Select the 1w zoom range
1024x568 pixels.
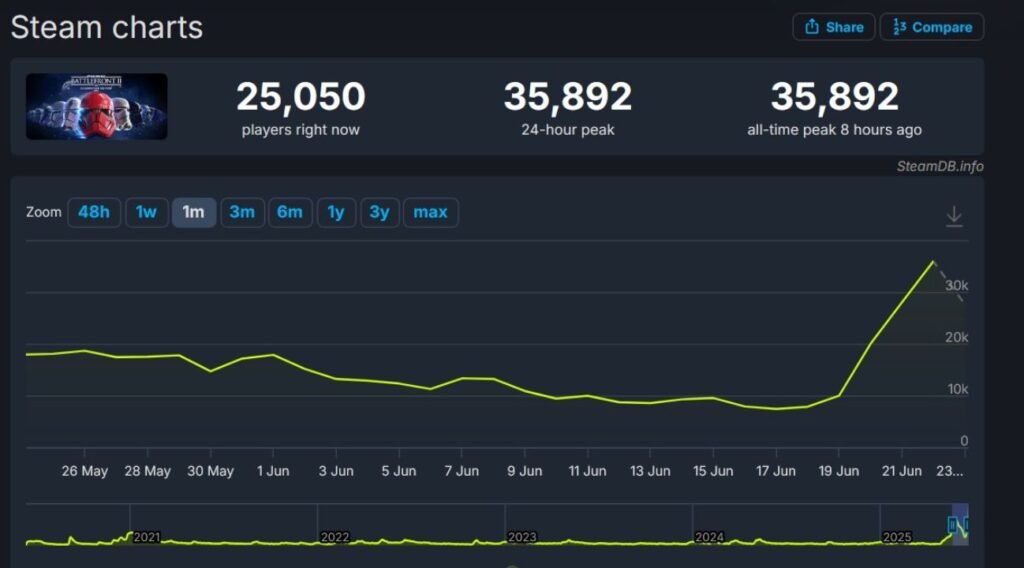click(x=146, y=212)
